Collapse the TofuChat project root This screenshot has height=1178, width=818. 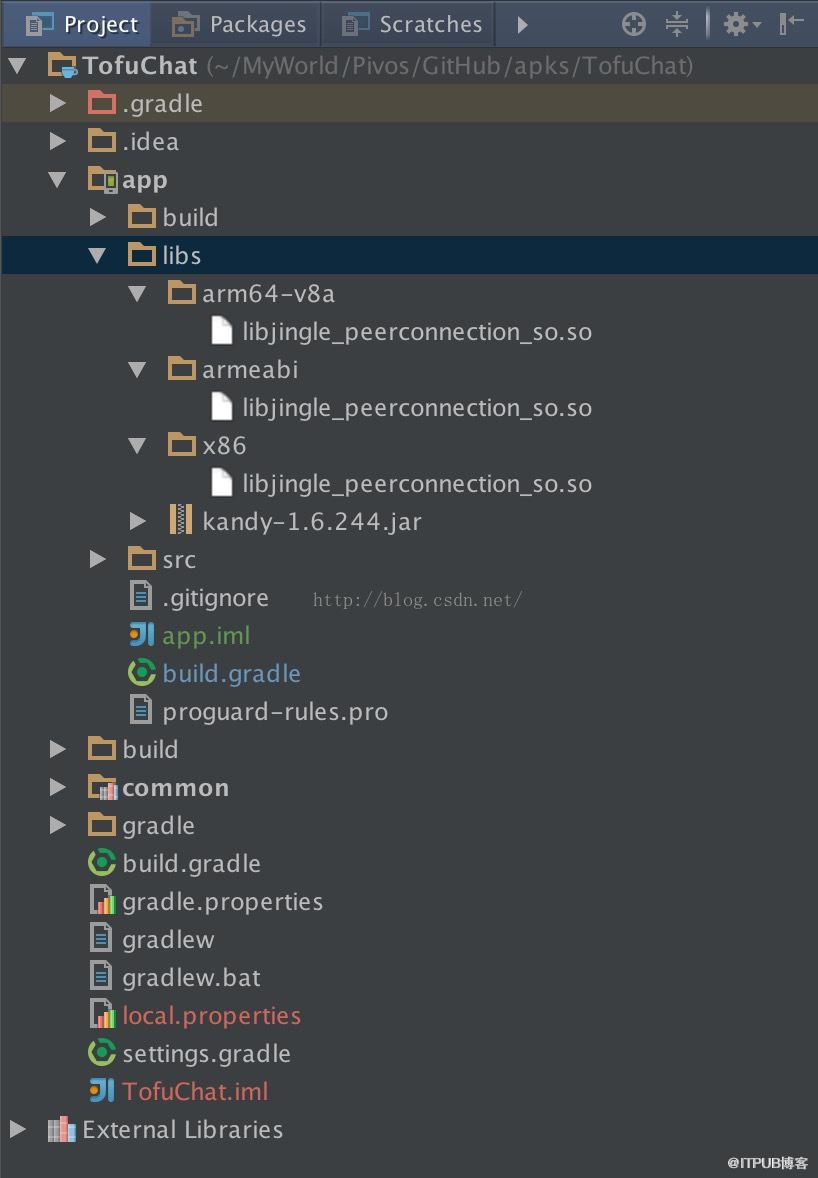[18, 65]
